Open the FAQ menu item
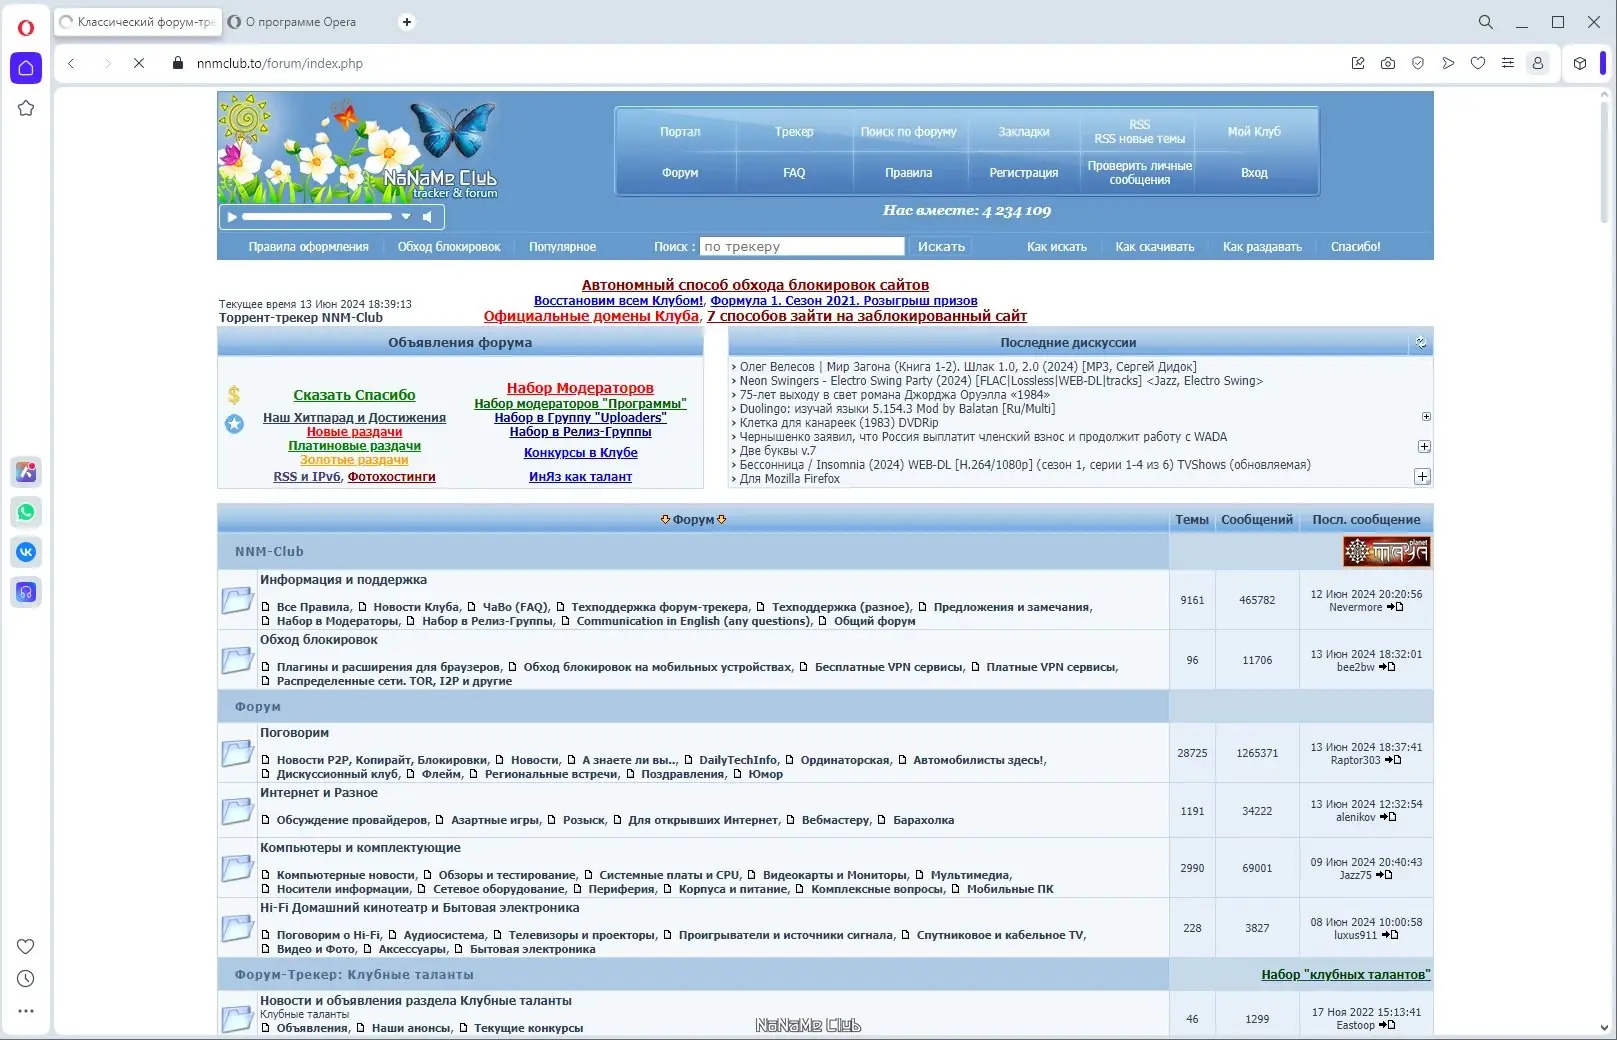Viewport: 1617px width, 1040px height. (x=794, y=173)
